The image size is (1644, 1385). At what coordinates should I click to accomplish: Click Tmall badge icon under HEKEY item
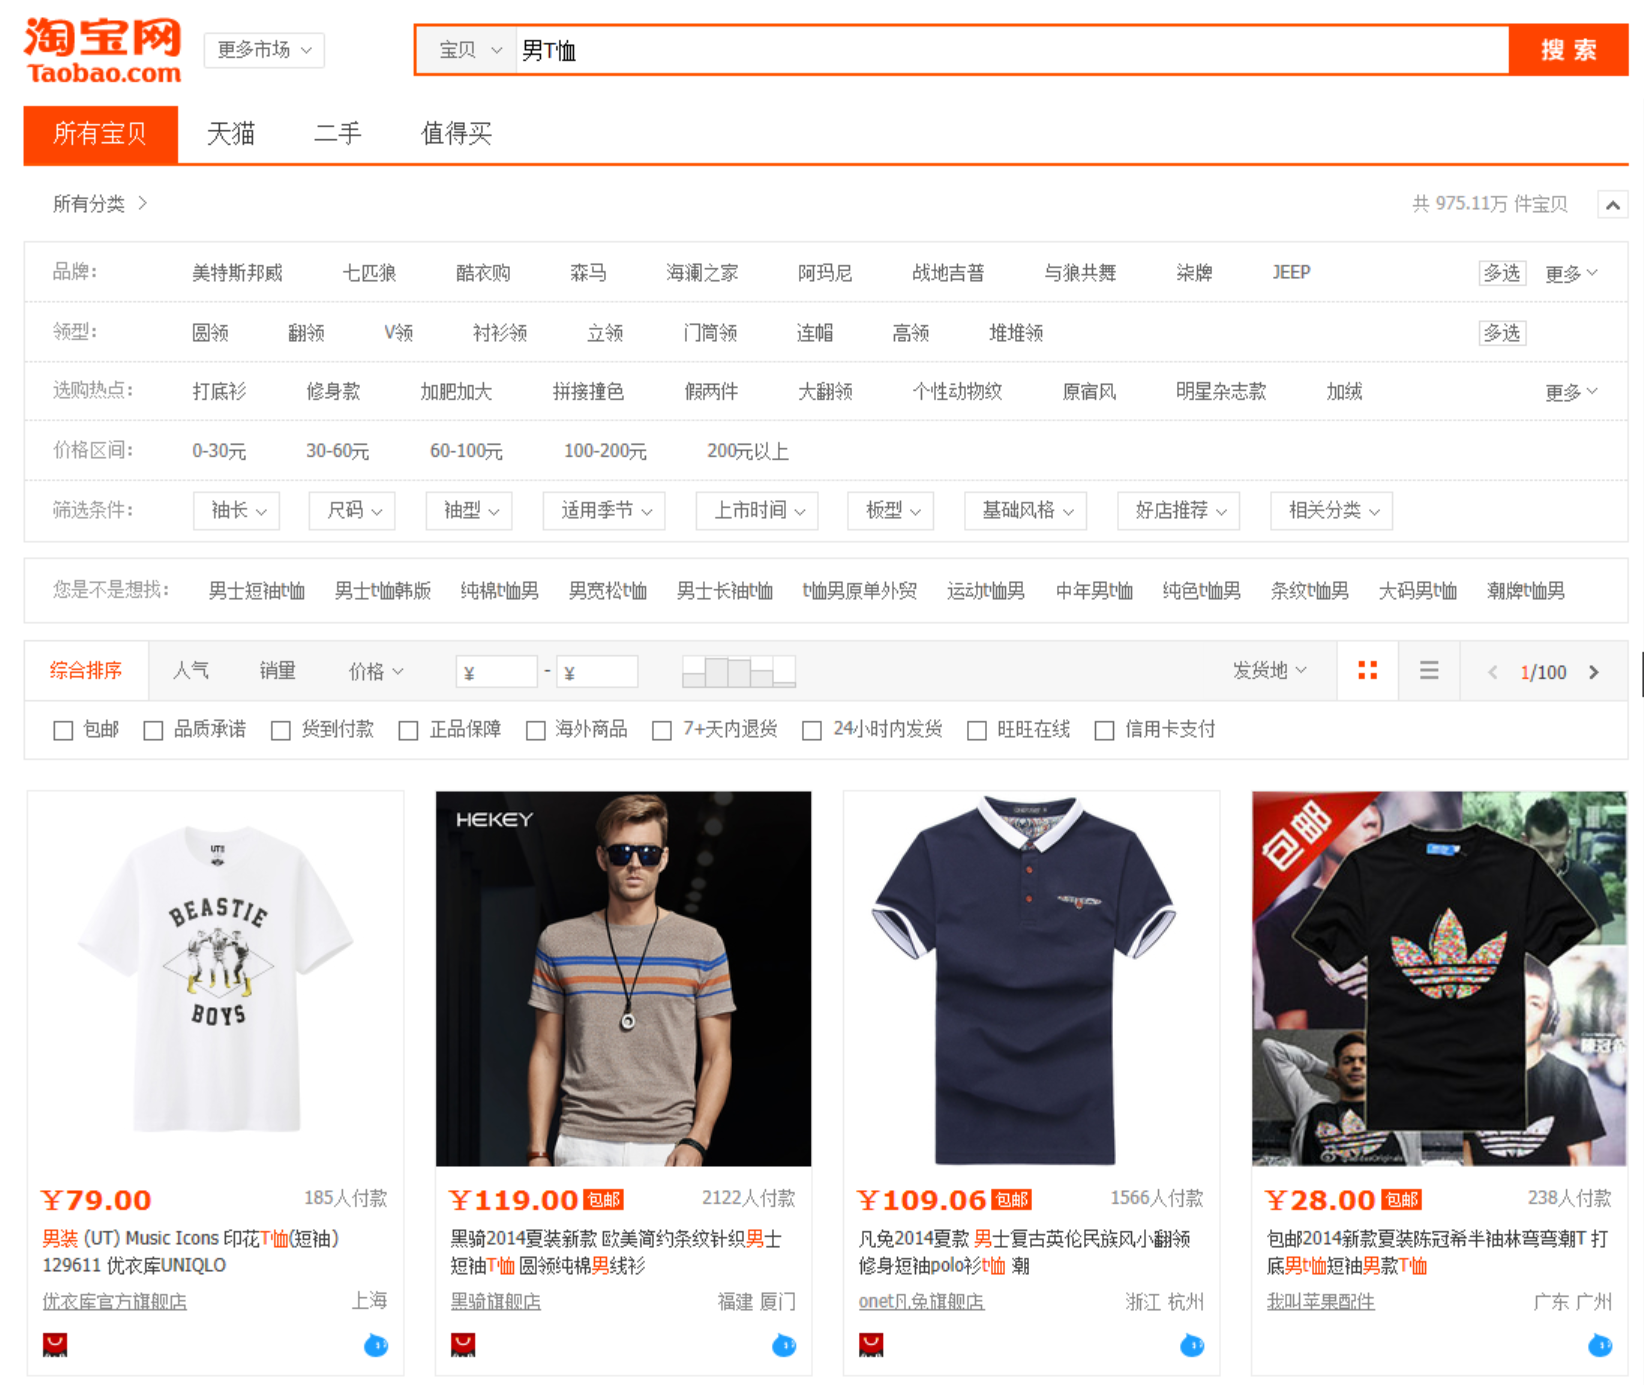463,1345
